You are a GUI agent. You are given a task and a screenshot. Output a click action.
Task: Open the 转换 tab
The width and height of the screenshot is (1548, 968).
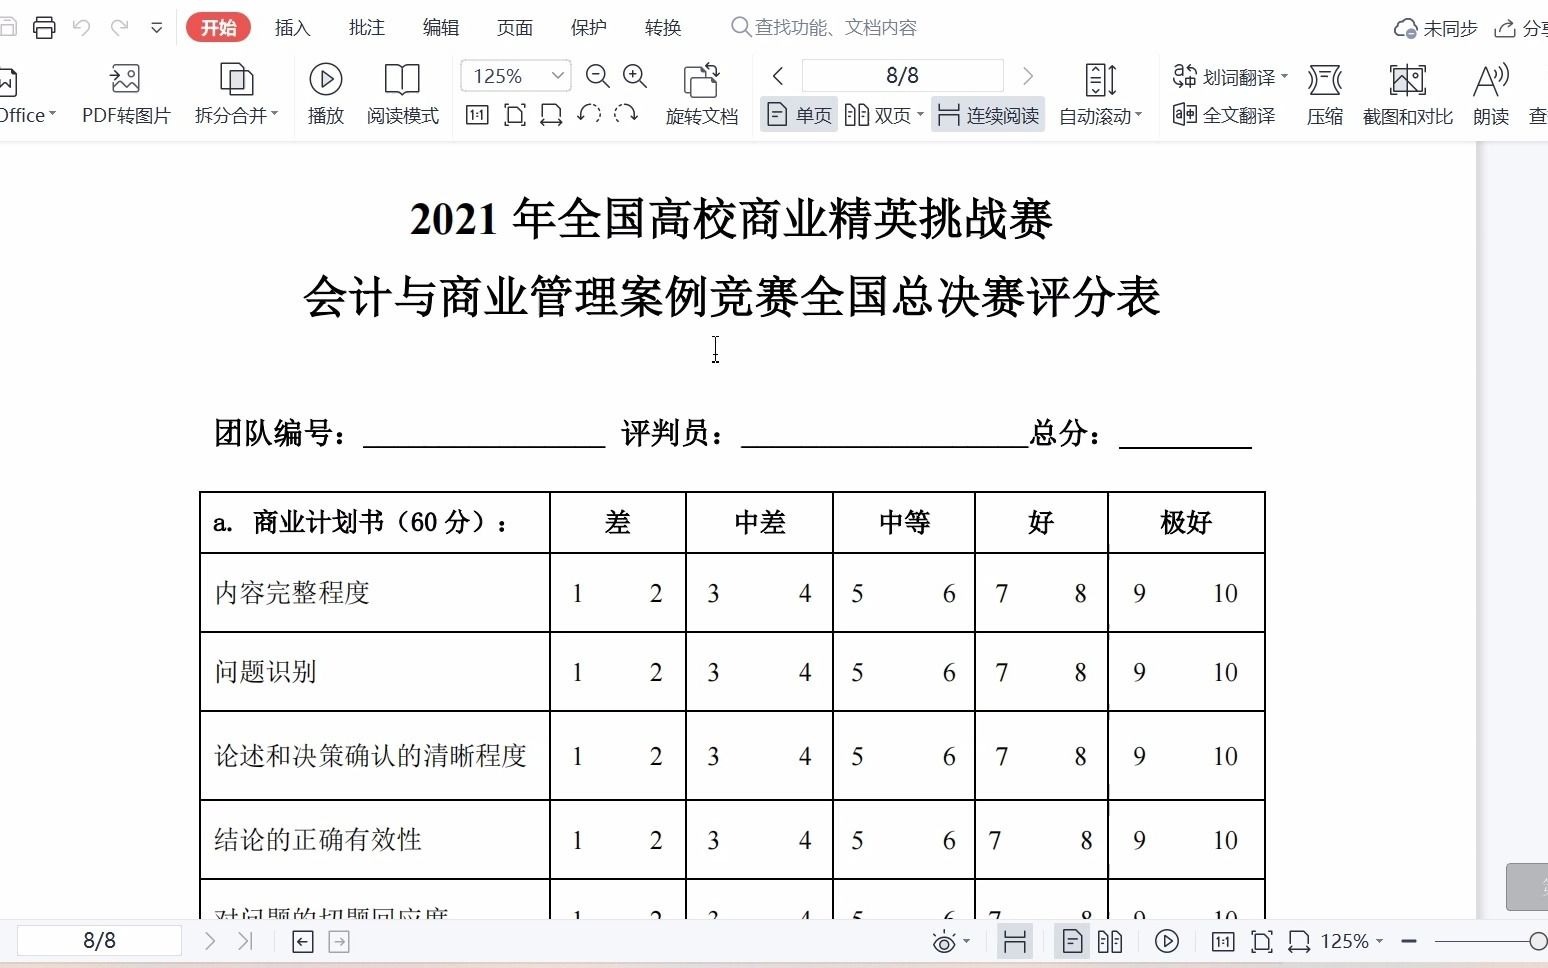coord(662,27)
